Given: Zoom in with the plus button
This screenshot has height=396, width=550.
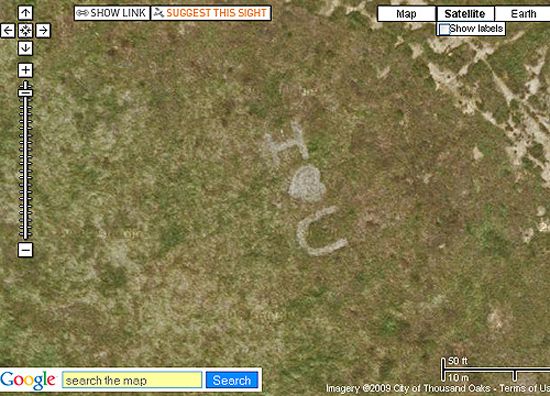Looking at the screenshot, I should point(25,70).
